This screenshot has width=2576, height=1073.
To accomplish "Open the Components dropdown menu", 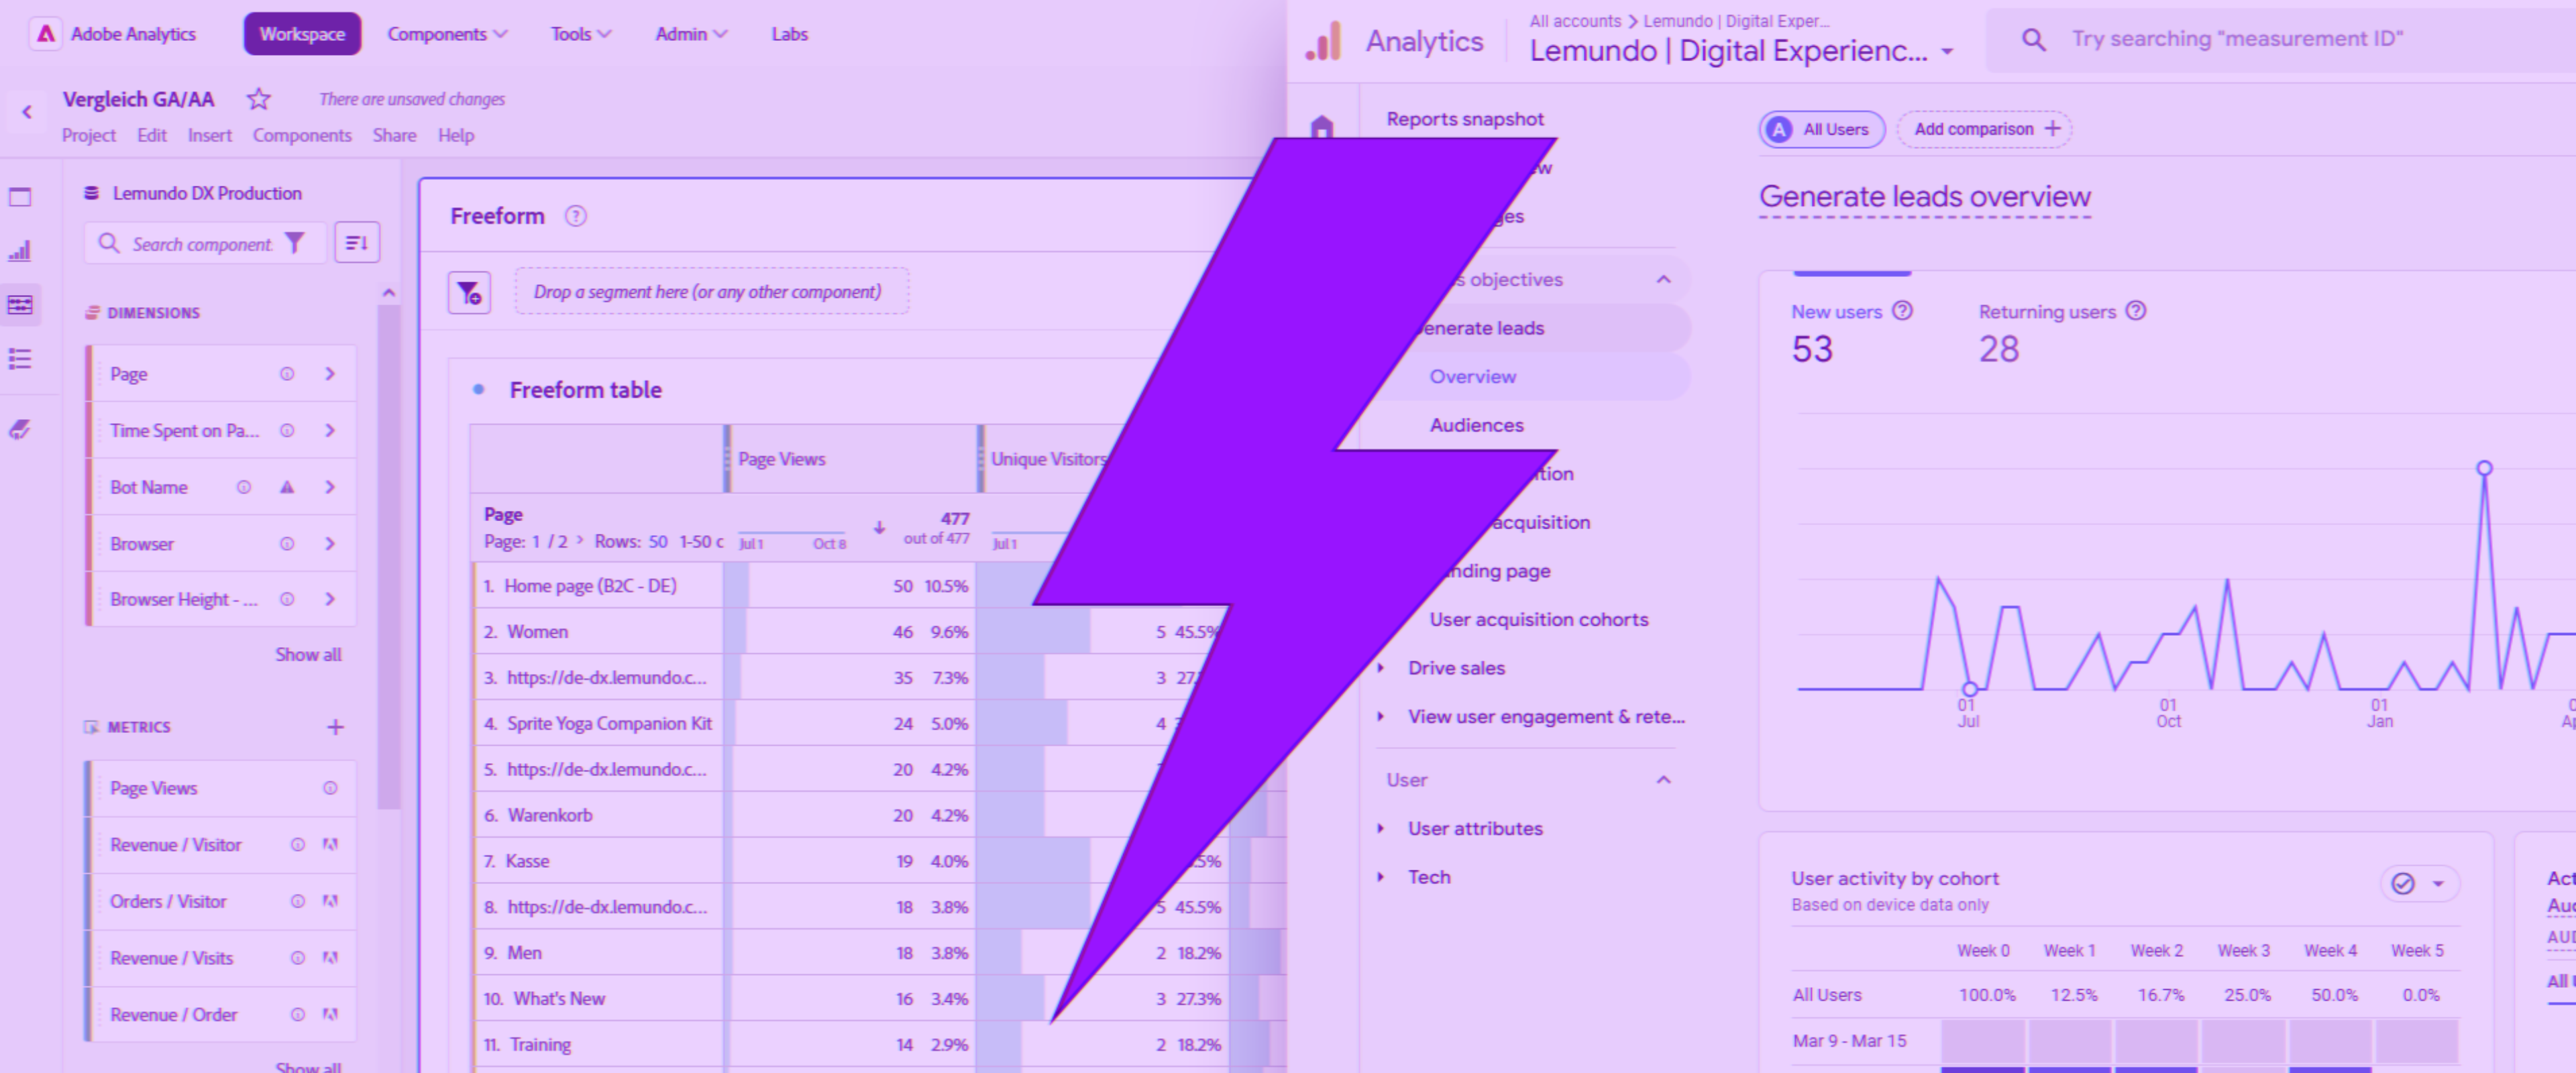I will click(x=447, y=34).
